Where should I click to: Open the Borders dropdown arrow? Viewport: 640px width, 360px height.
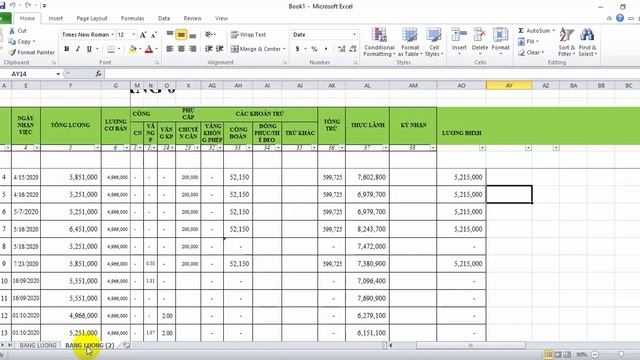pos(119,49)
